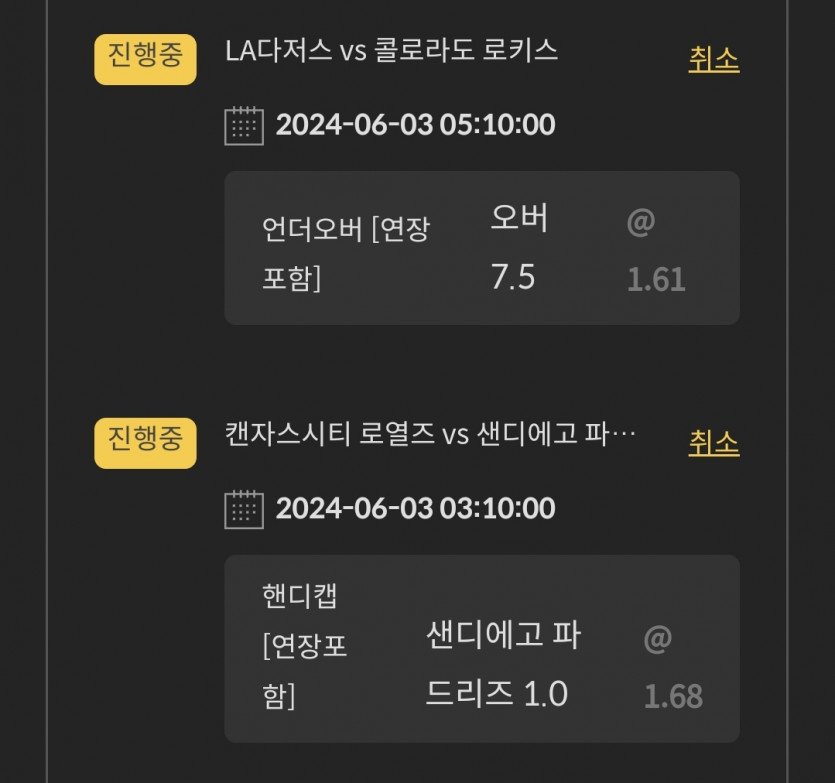The width and height of the screenshot is (835, 783).
Task: Select the 2024-06-03 05:10:00 date text
Action: point(415,125)
